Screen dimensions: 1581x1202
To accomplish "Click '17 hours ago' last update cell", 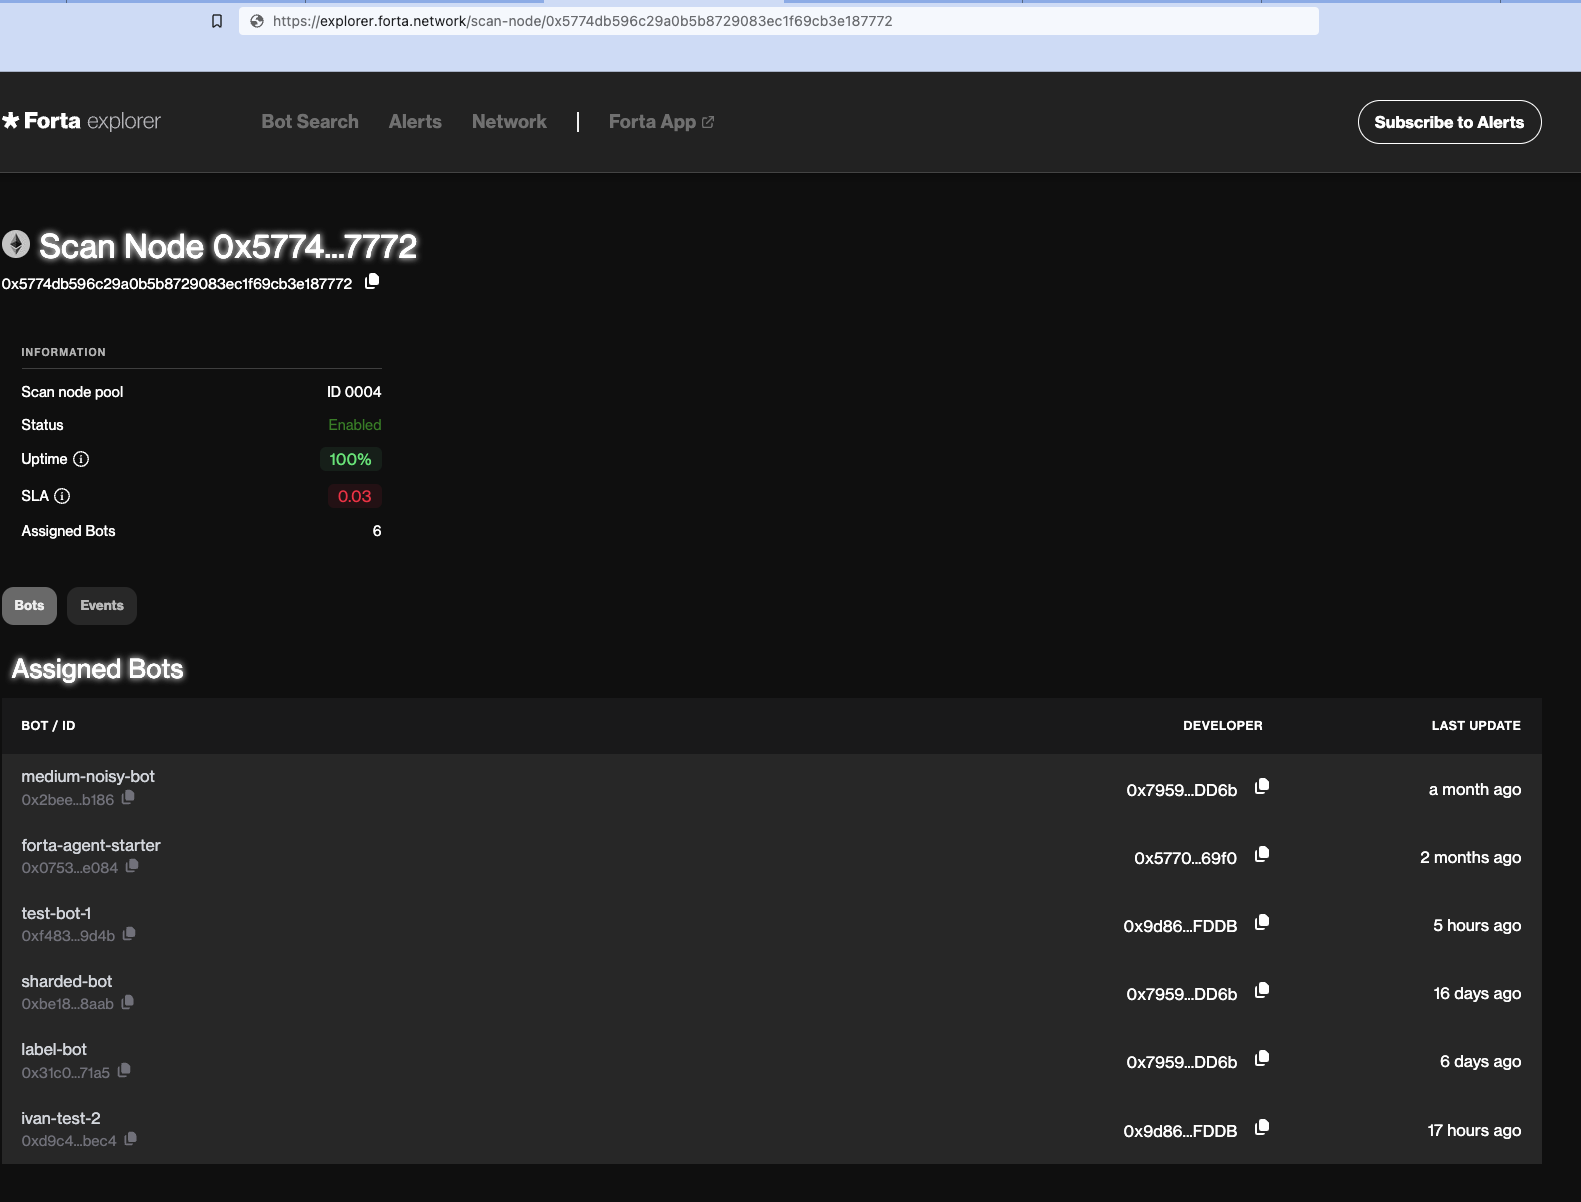I will 1474,1131.
